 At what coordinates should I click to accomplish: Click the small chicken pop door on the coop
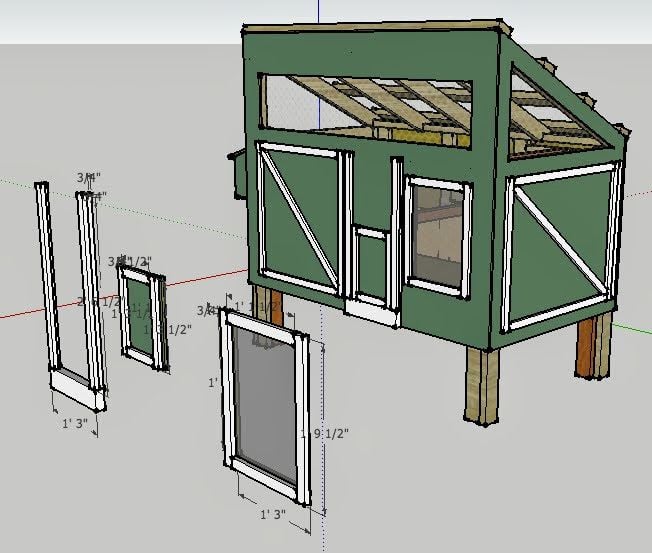coord(372,266)
